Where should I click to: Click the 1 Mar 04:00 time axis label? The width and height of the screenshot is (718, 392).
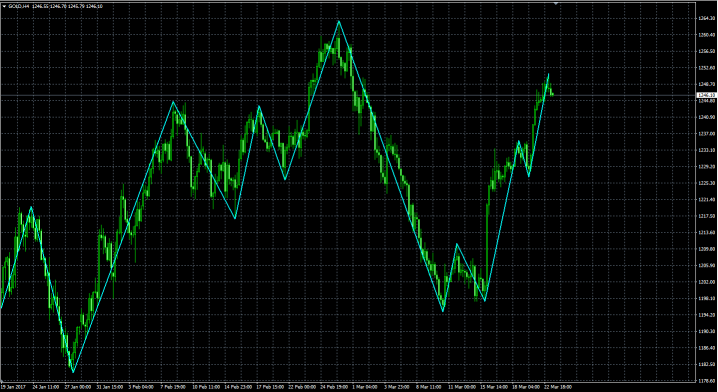click(x=365, y=387)
